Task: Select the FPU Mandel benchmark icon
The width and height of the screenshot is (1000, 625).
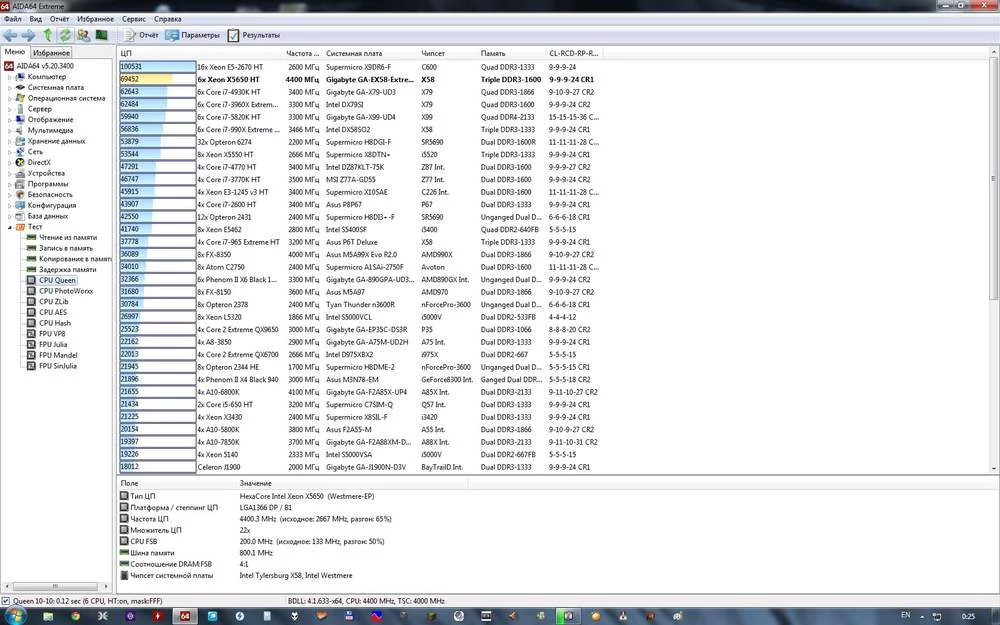Action: click(31, 355)
